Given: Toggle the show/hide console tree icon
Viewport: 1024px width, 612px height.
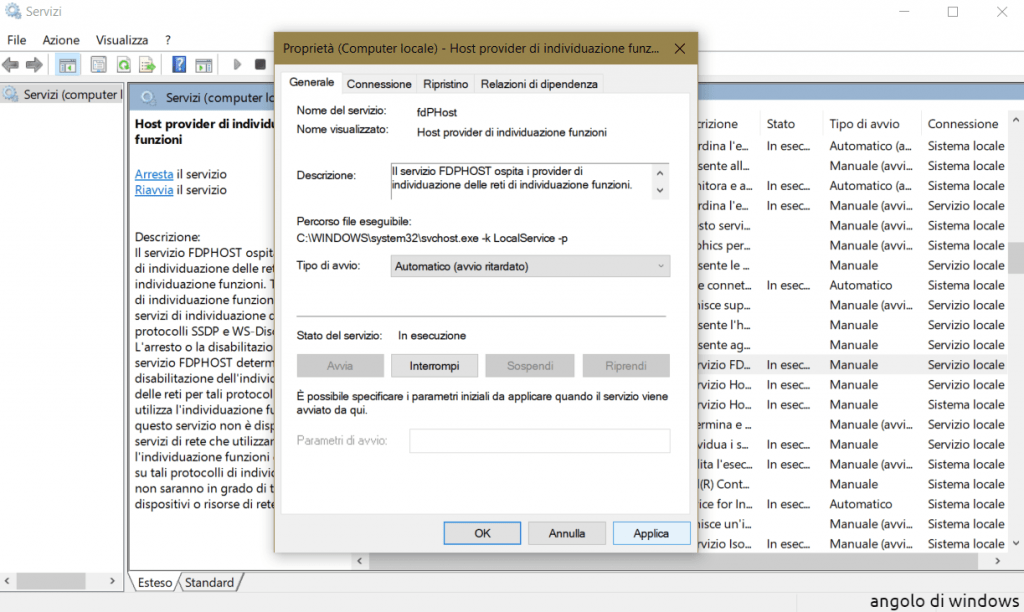Looking at the screenshot, I should (67, 65).
